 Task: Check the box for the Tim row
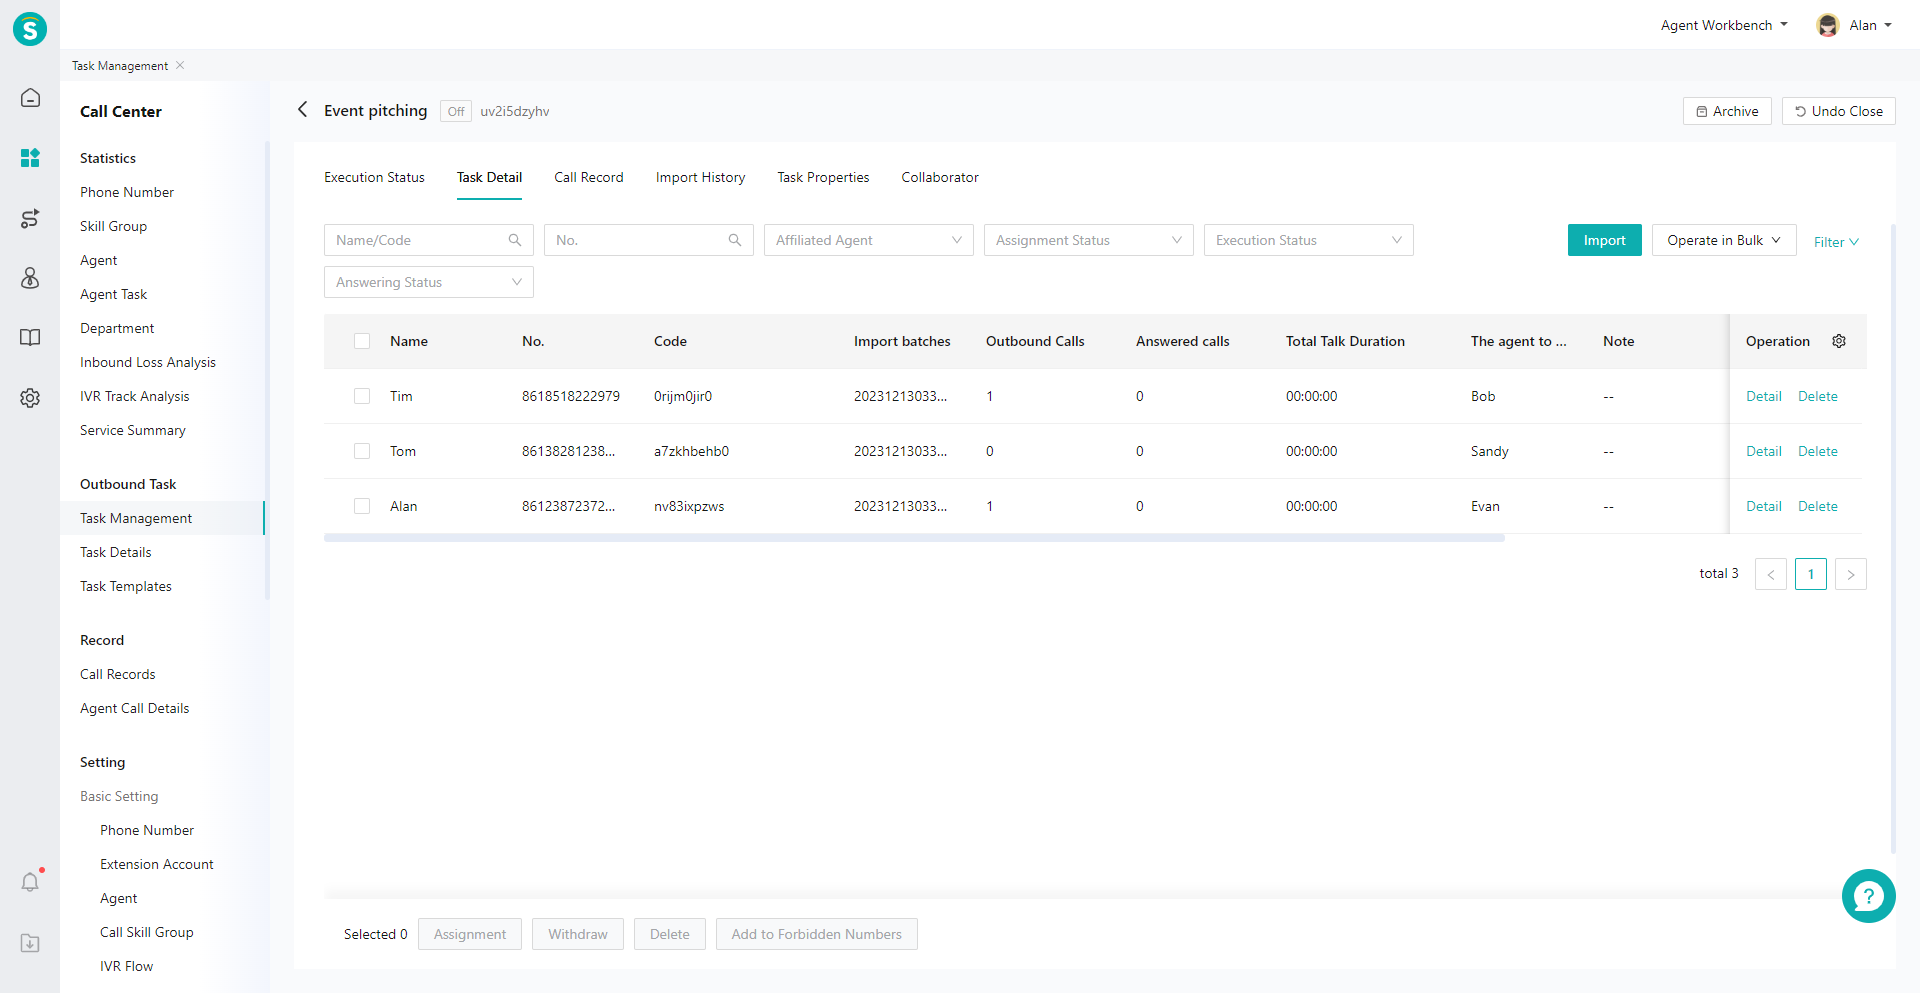point(362,396)
